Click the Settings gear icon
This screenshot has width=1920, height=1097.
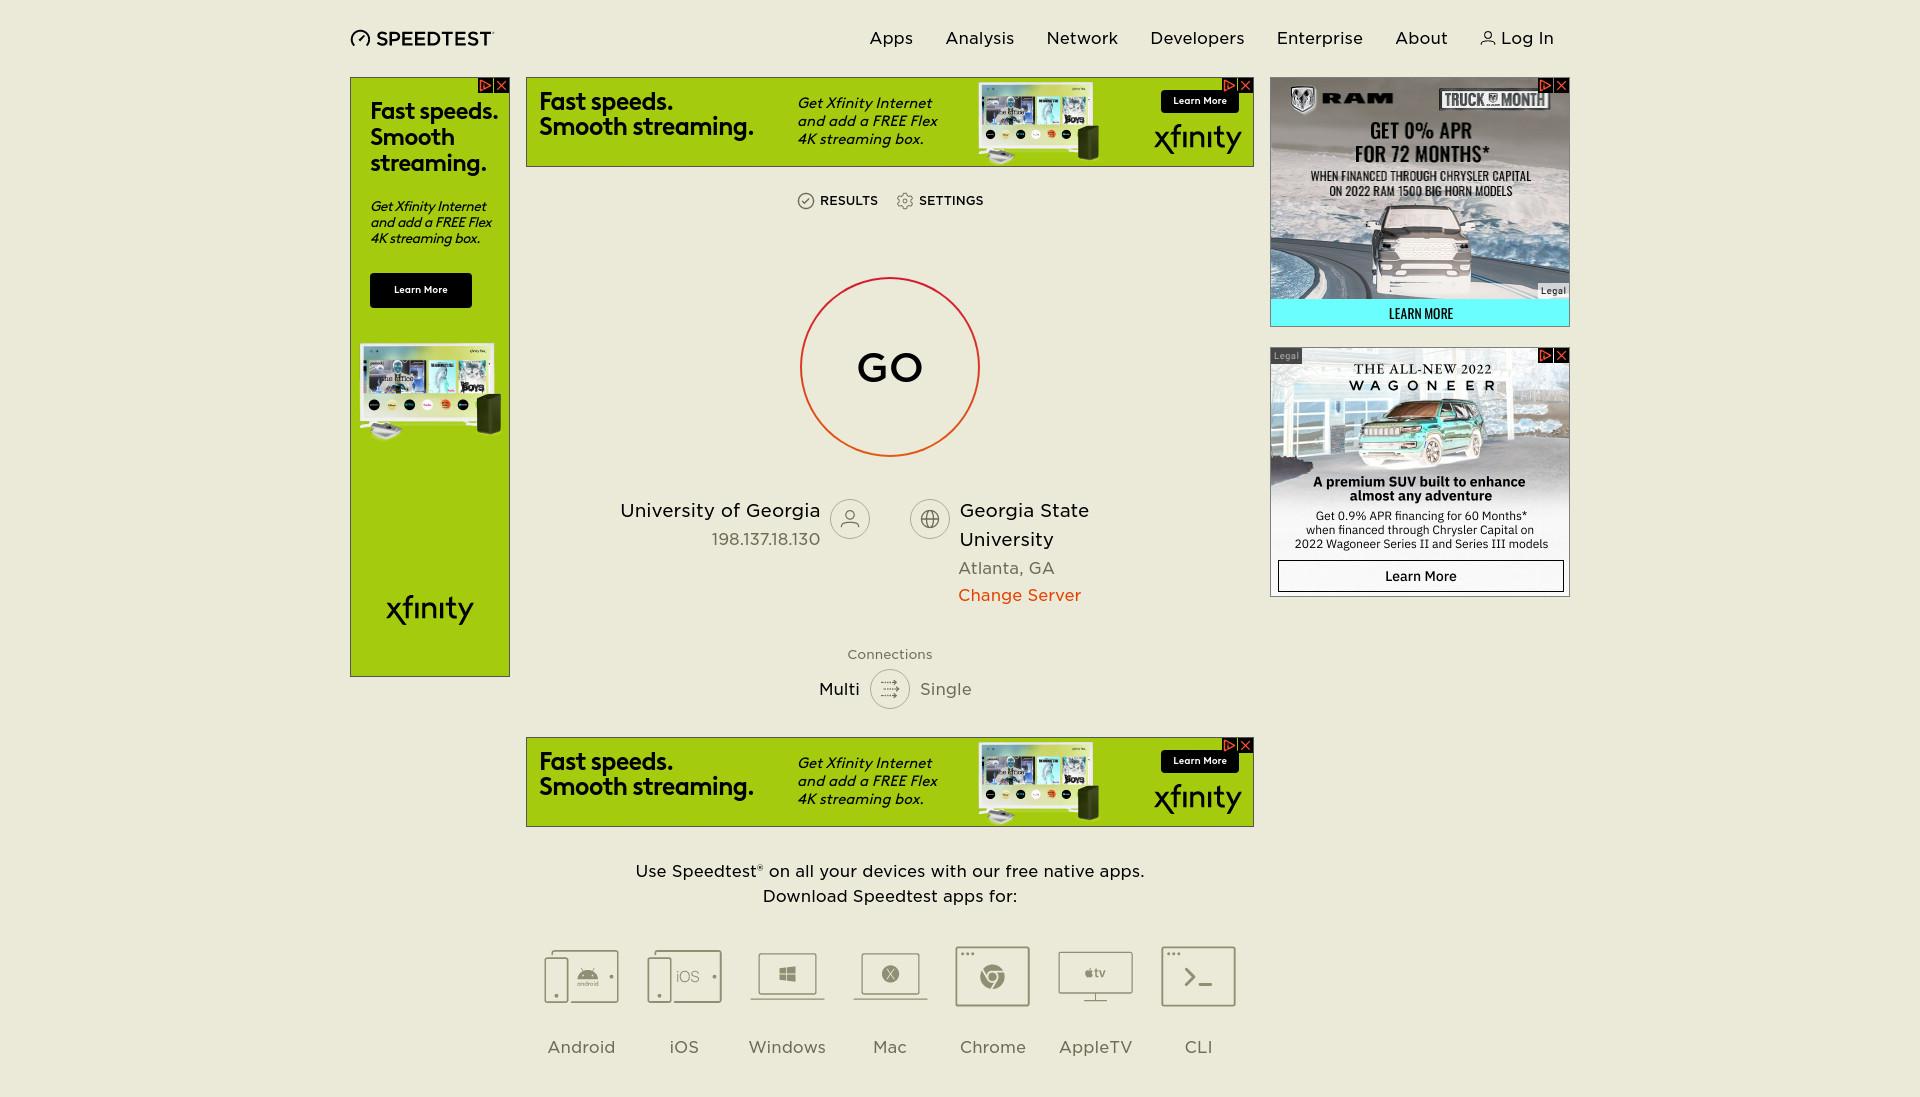coord(905,201)
